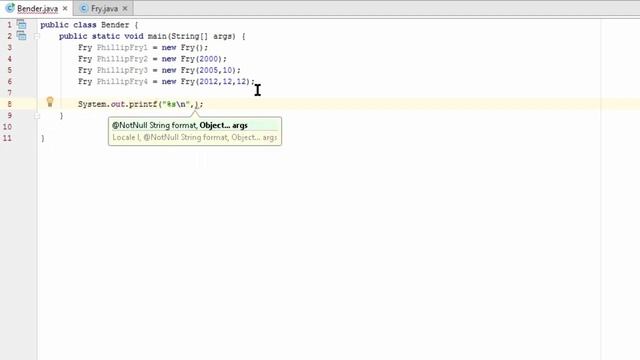Image resolution: width=640 pixels, height=360 pixels.
Task: Click the closing brace on line 11
Action: click(43, 138)
